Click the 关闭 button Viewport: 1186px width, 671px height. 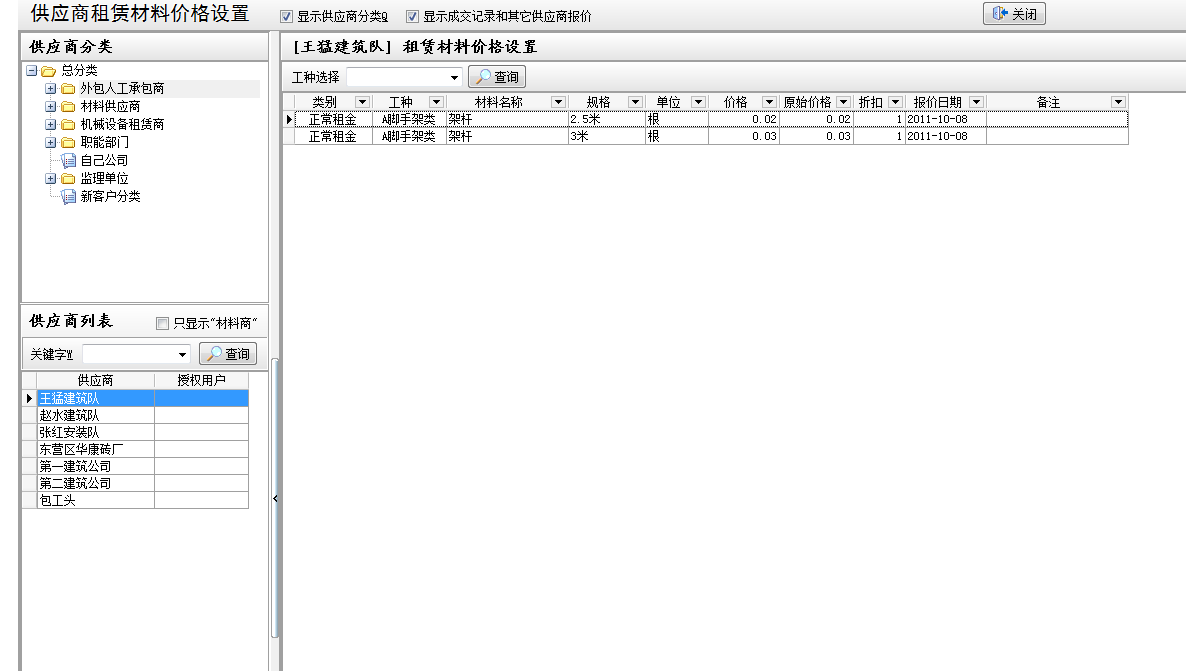point(1013,14)
